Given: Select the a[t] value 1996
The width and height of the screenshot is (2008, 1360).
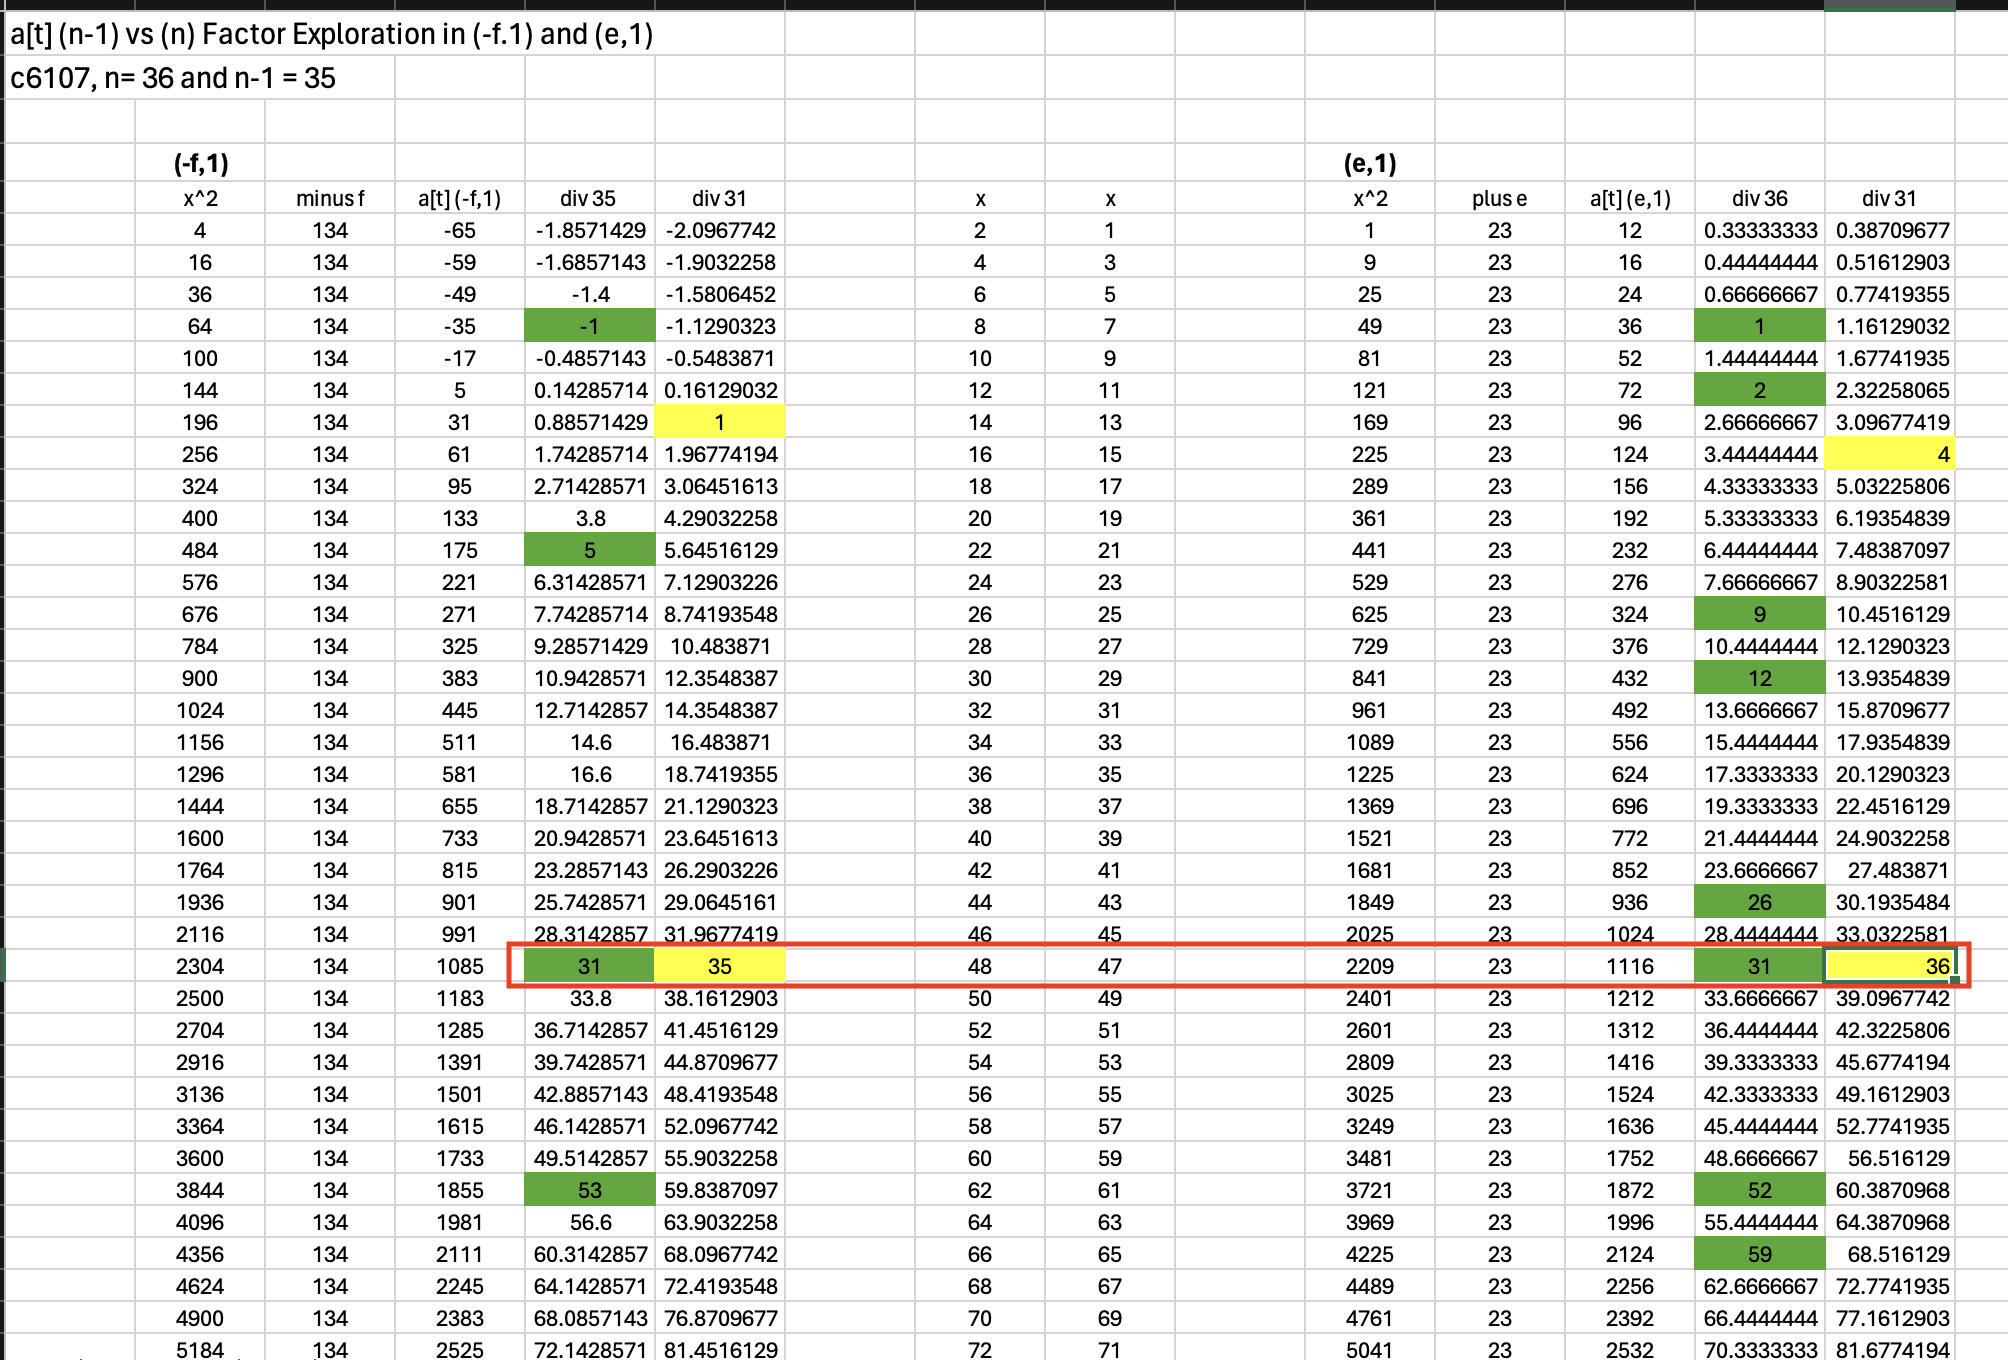Looking at the screenshot, I should click(x=1630, y=1222).
